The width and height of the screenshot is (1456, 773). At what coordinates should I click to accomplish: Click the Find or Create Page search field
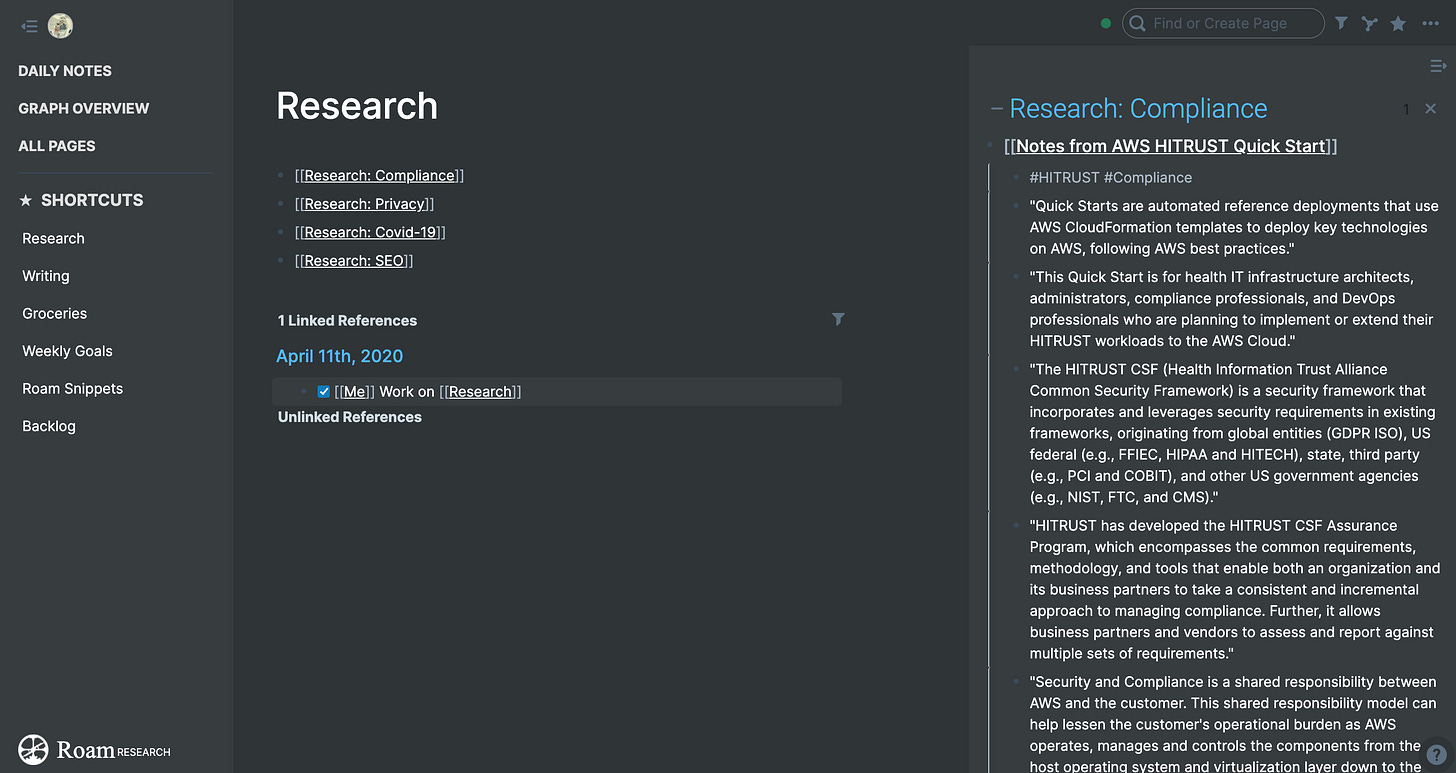click(x=1230, y=23)
